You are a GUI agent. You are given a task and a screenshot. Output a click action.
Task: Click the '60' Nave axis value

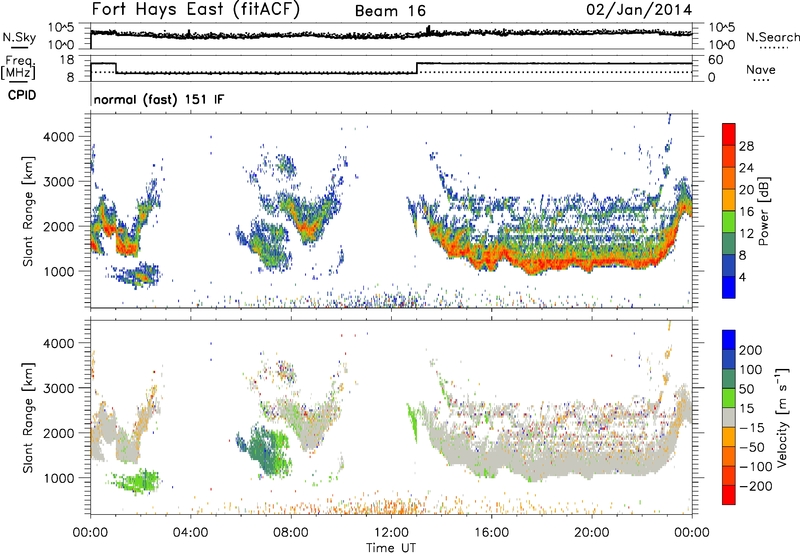pyautogui.click(x=716, y=60)
